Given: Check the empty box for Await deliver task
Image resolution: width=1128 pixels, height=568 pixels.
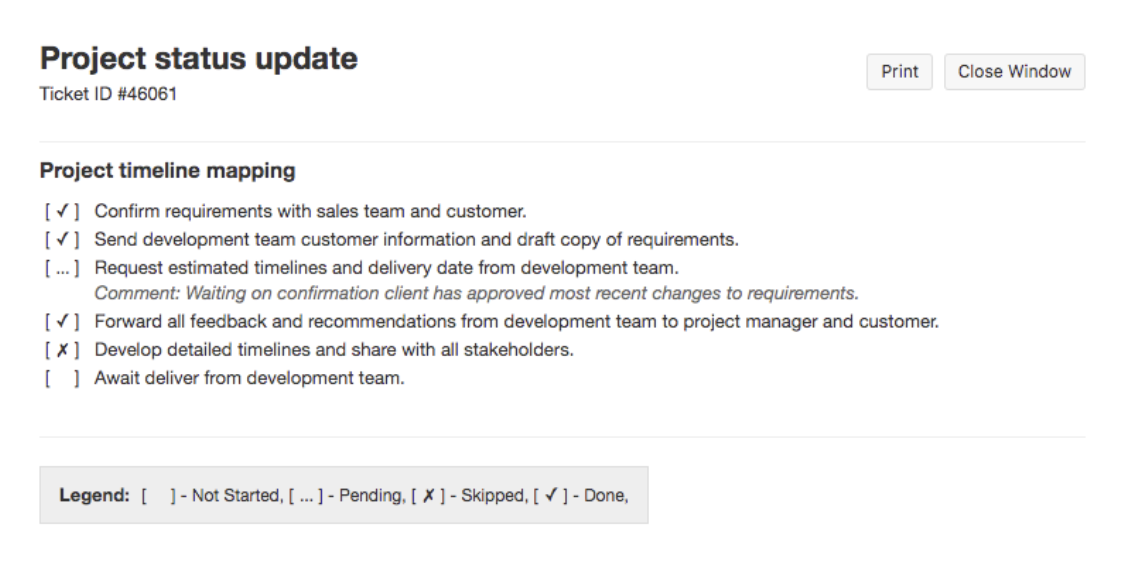Looking at the screenshot, I should 62,378.
